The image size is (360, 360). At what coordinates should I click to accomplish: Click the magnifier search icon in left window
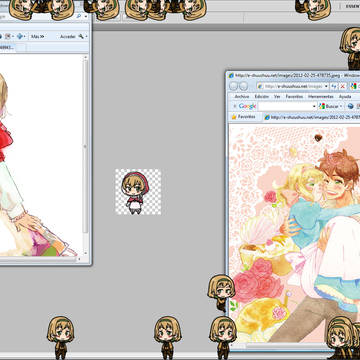click(x=78, y=16)
